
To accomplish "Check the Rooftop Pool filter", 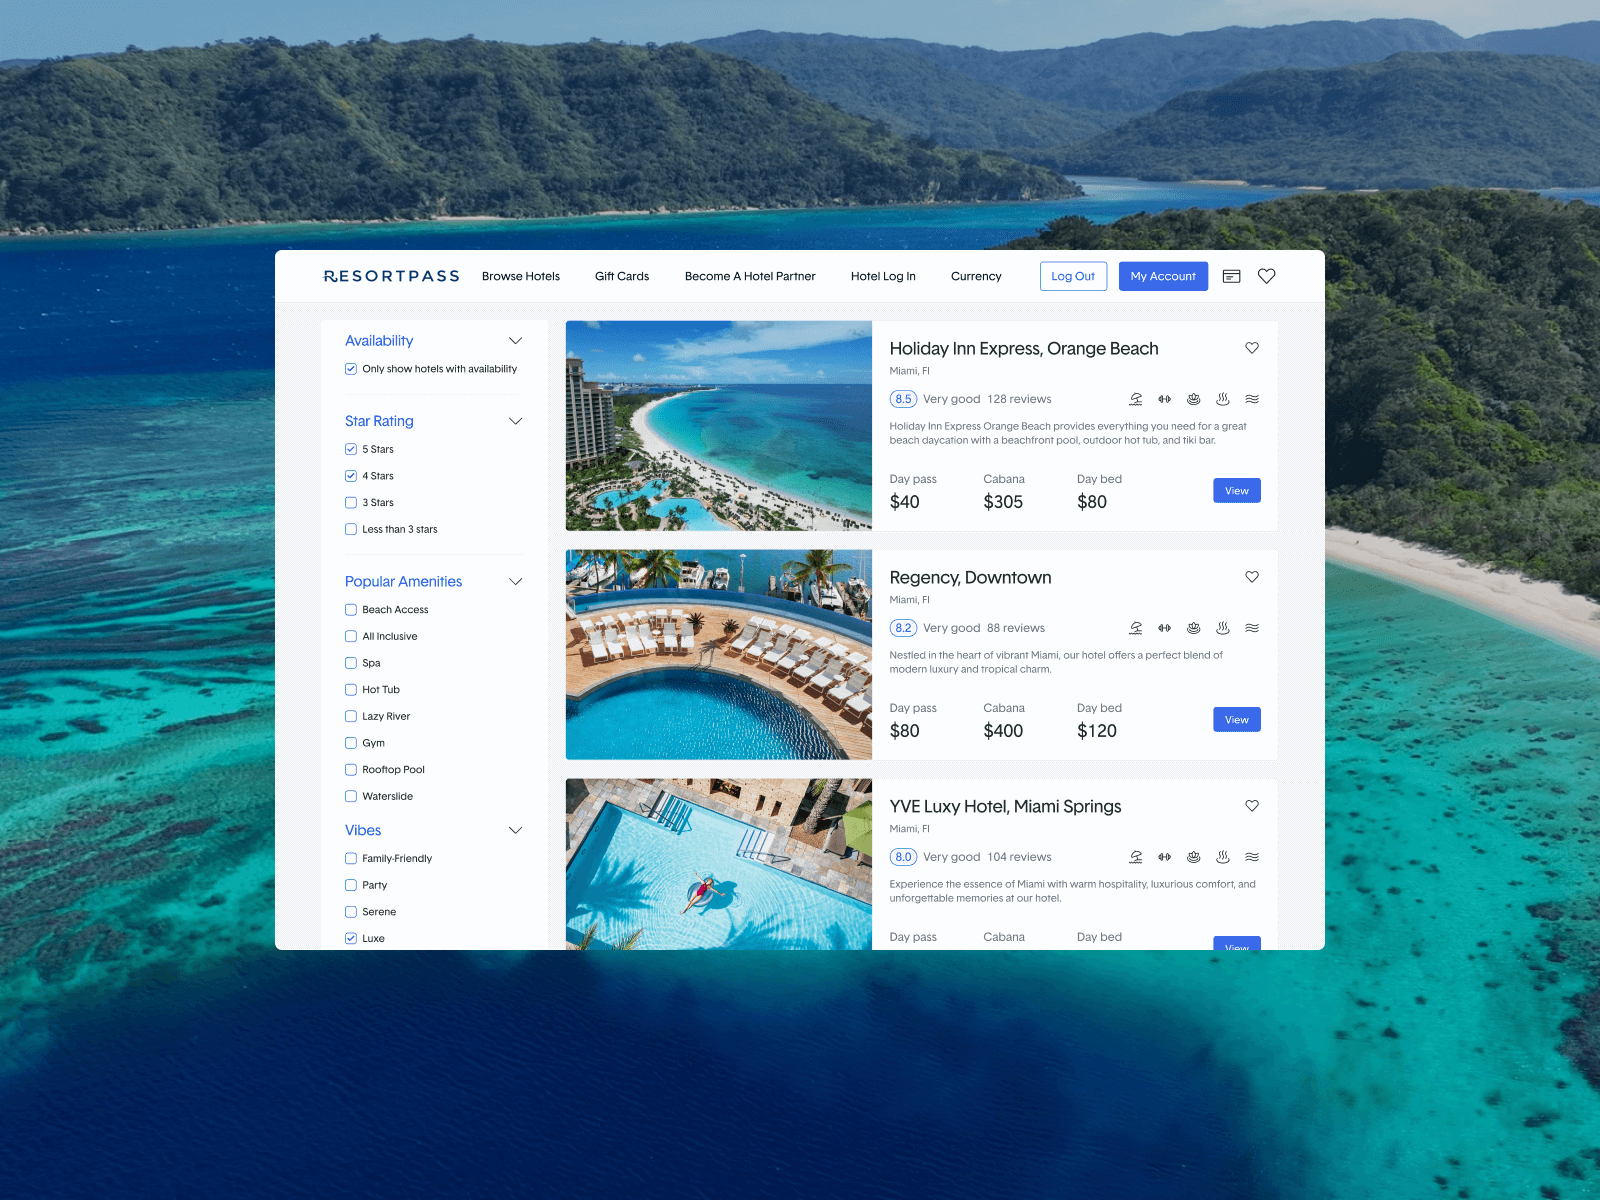I will pyautogui.click(x=351, y=770).
